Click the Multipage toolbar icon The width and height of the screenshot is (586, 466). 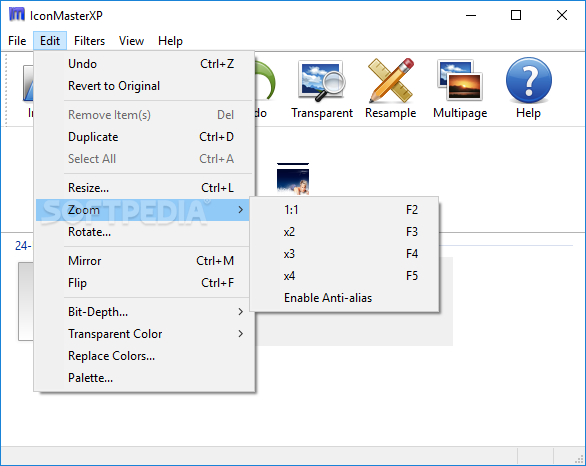460,89
